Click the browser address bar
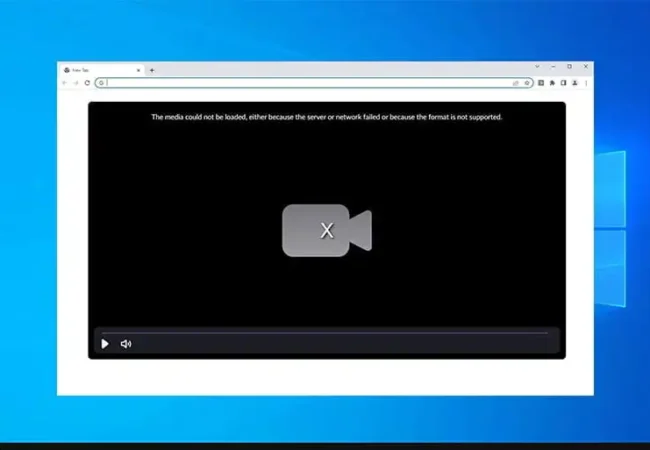Viewport: 650px width, 450px height. pyautogui.click(x=300, y=83)
